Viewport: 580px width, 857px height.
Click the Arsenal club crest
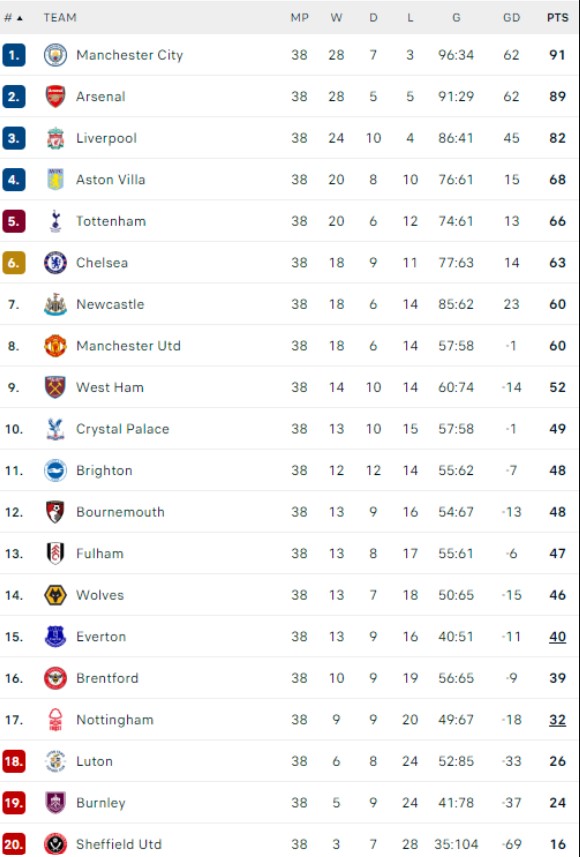(55, 97)
